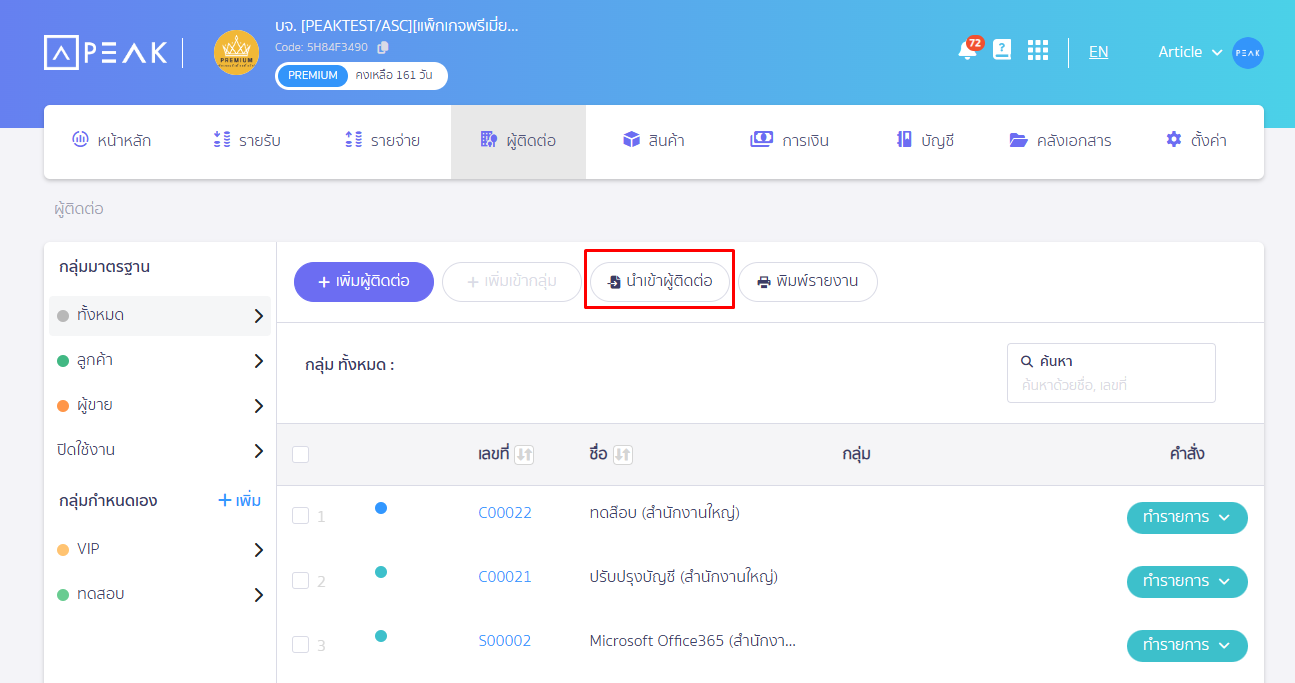Click the PEAK profile icon top right
The height and width of the screenshot is (683, 1295).
click(x=1247, y=52)
